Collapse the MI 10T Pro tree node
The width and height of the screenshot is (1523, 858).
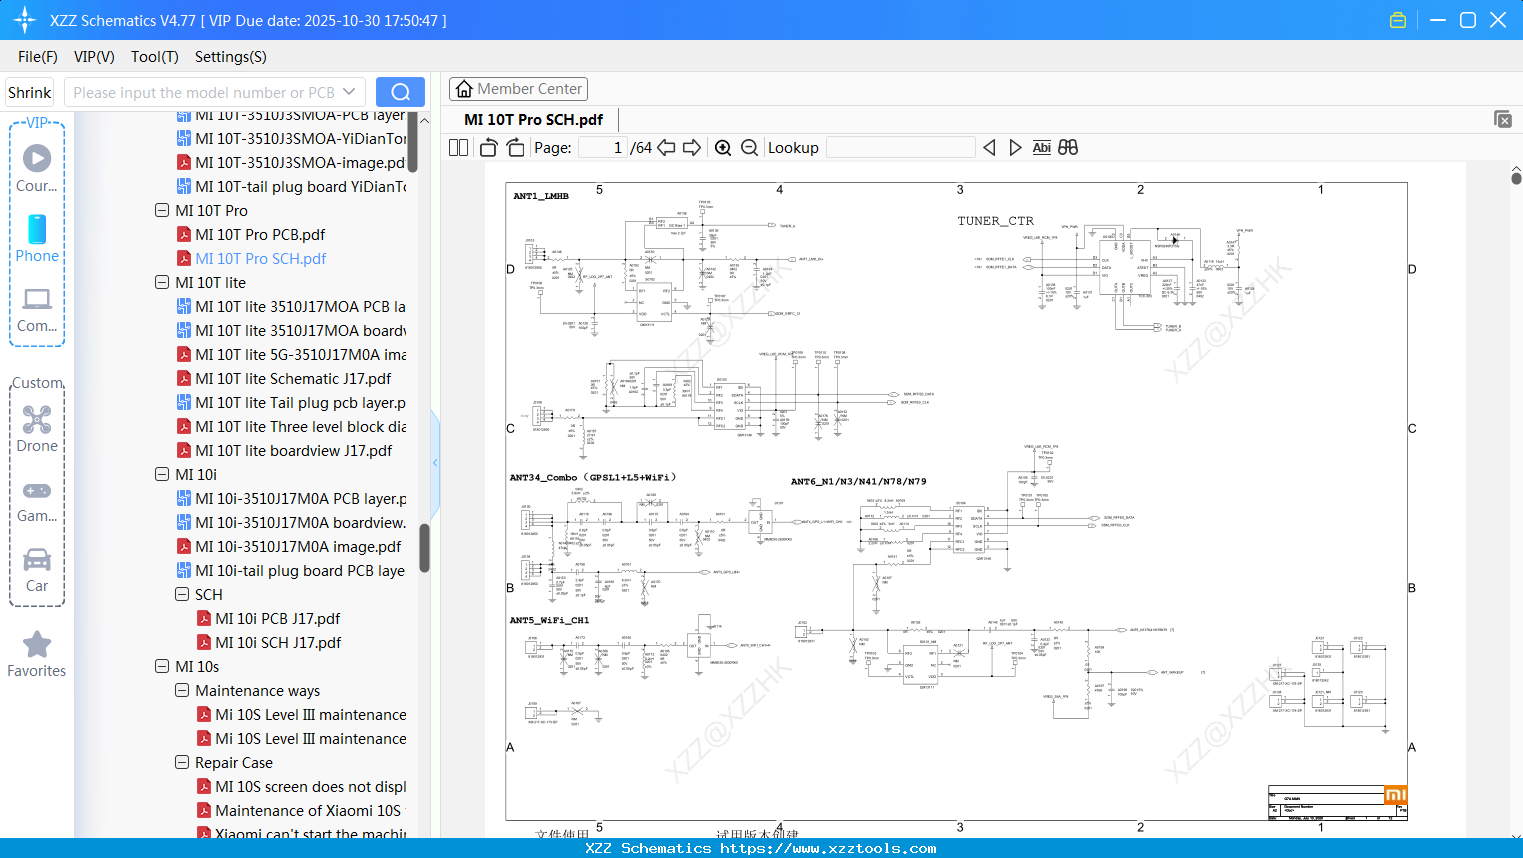pyautogui.click(x=162, y=211)
